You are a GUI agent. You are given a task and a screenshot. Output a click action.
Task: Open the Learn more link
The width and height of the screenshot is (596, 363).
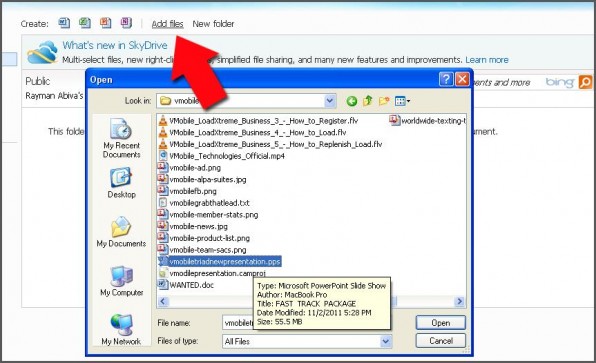487,60
